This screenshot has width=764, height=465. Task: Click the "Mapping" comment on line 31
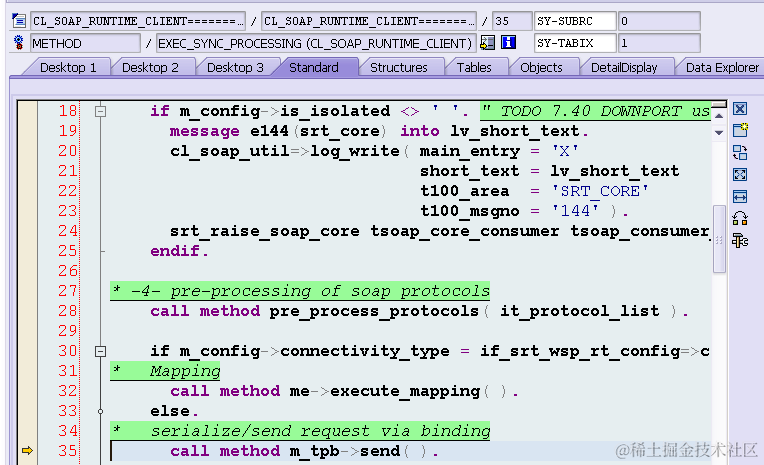point(185,371)
